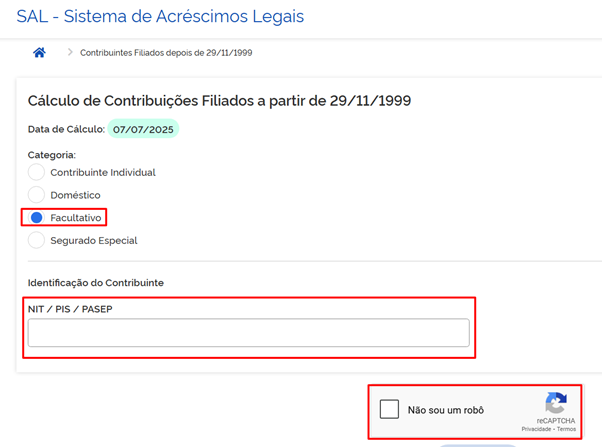Image resolution: width=602 pixels, height=447 pixels.
Task: Open Contribuintes Filiados depois de 29/11/1999 breadcrumb
Action: (166, 53)
